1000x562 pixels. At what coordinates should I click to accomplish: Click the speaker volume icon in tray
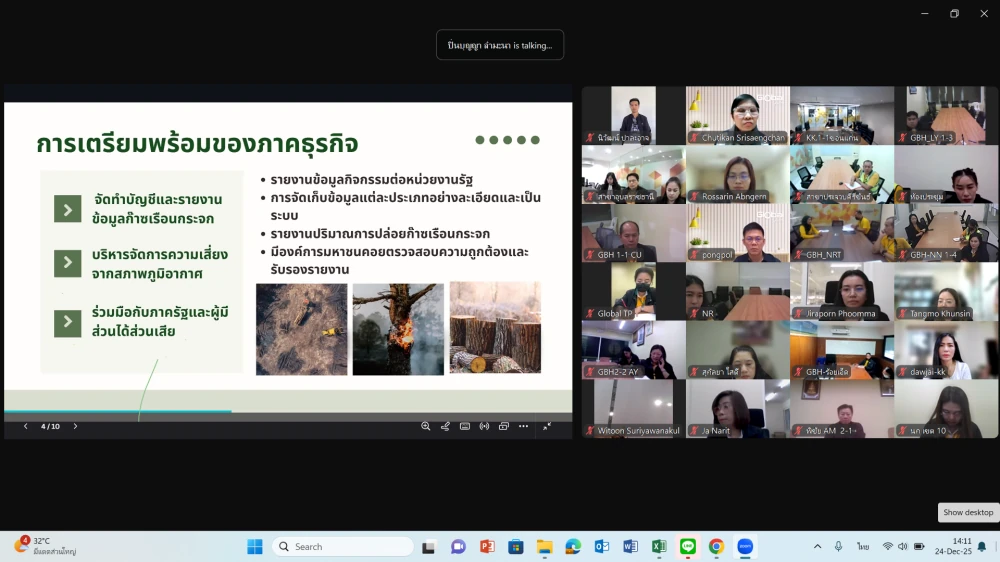902,547
